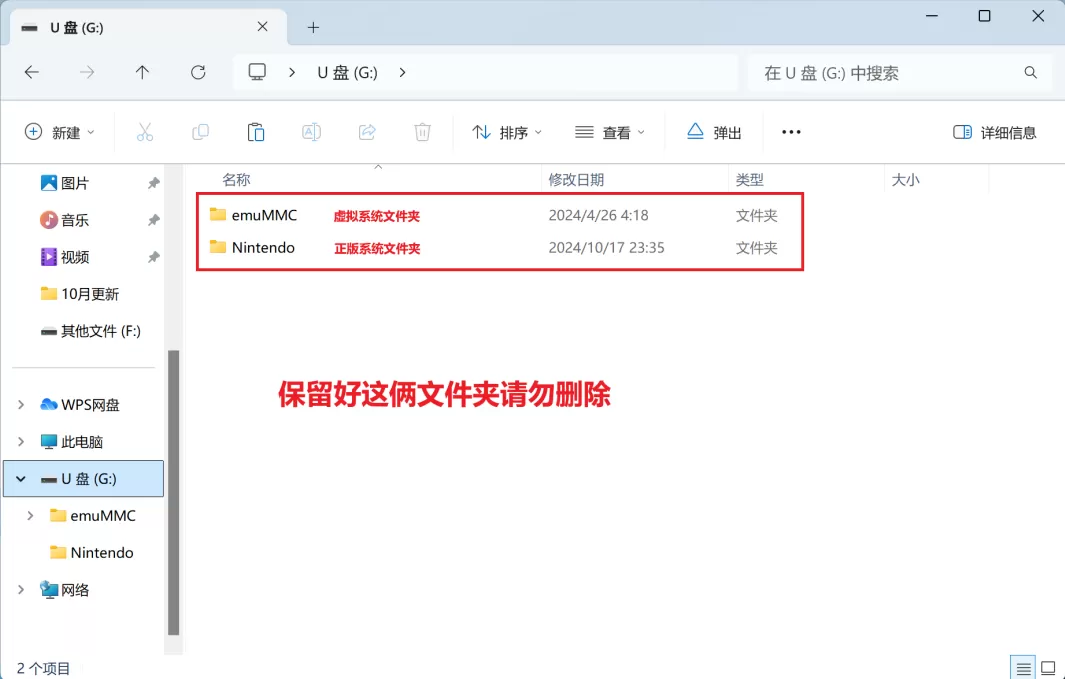Copy the selection using the copy icon

pyautogui.click(x=200, y=131)
